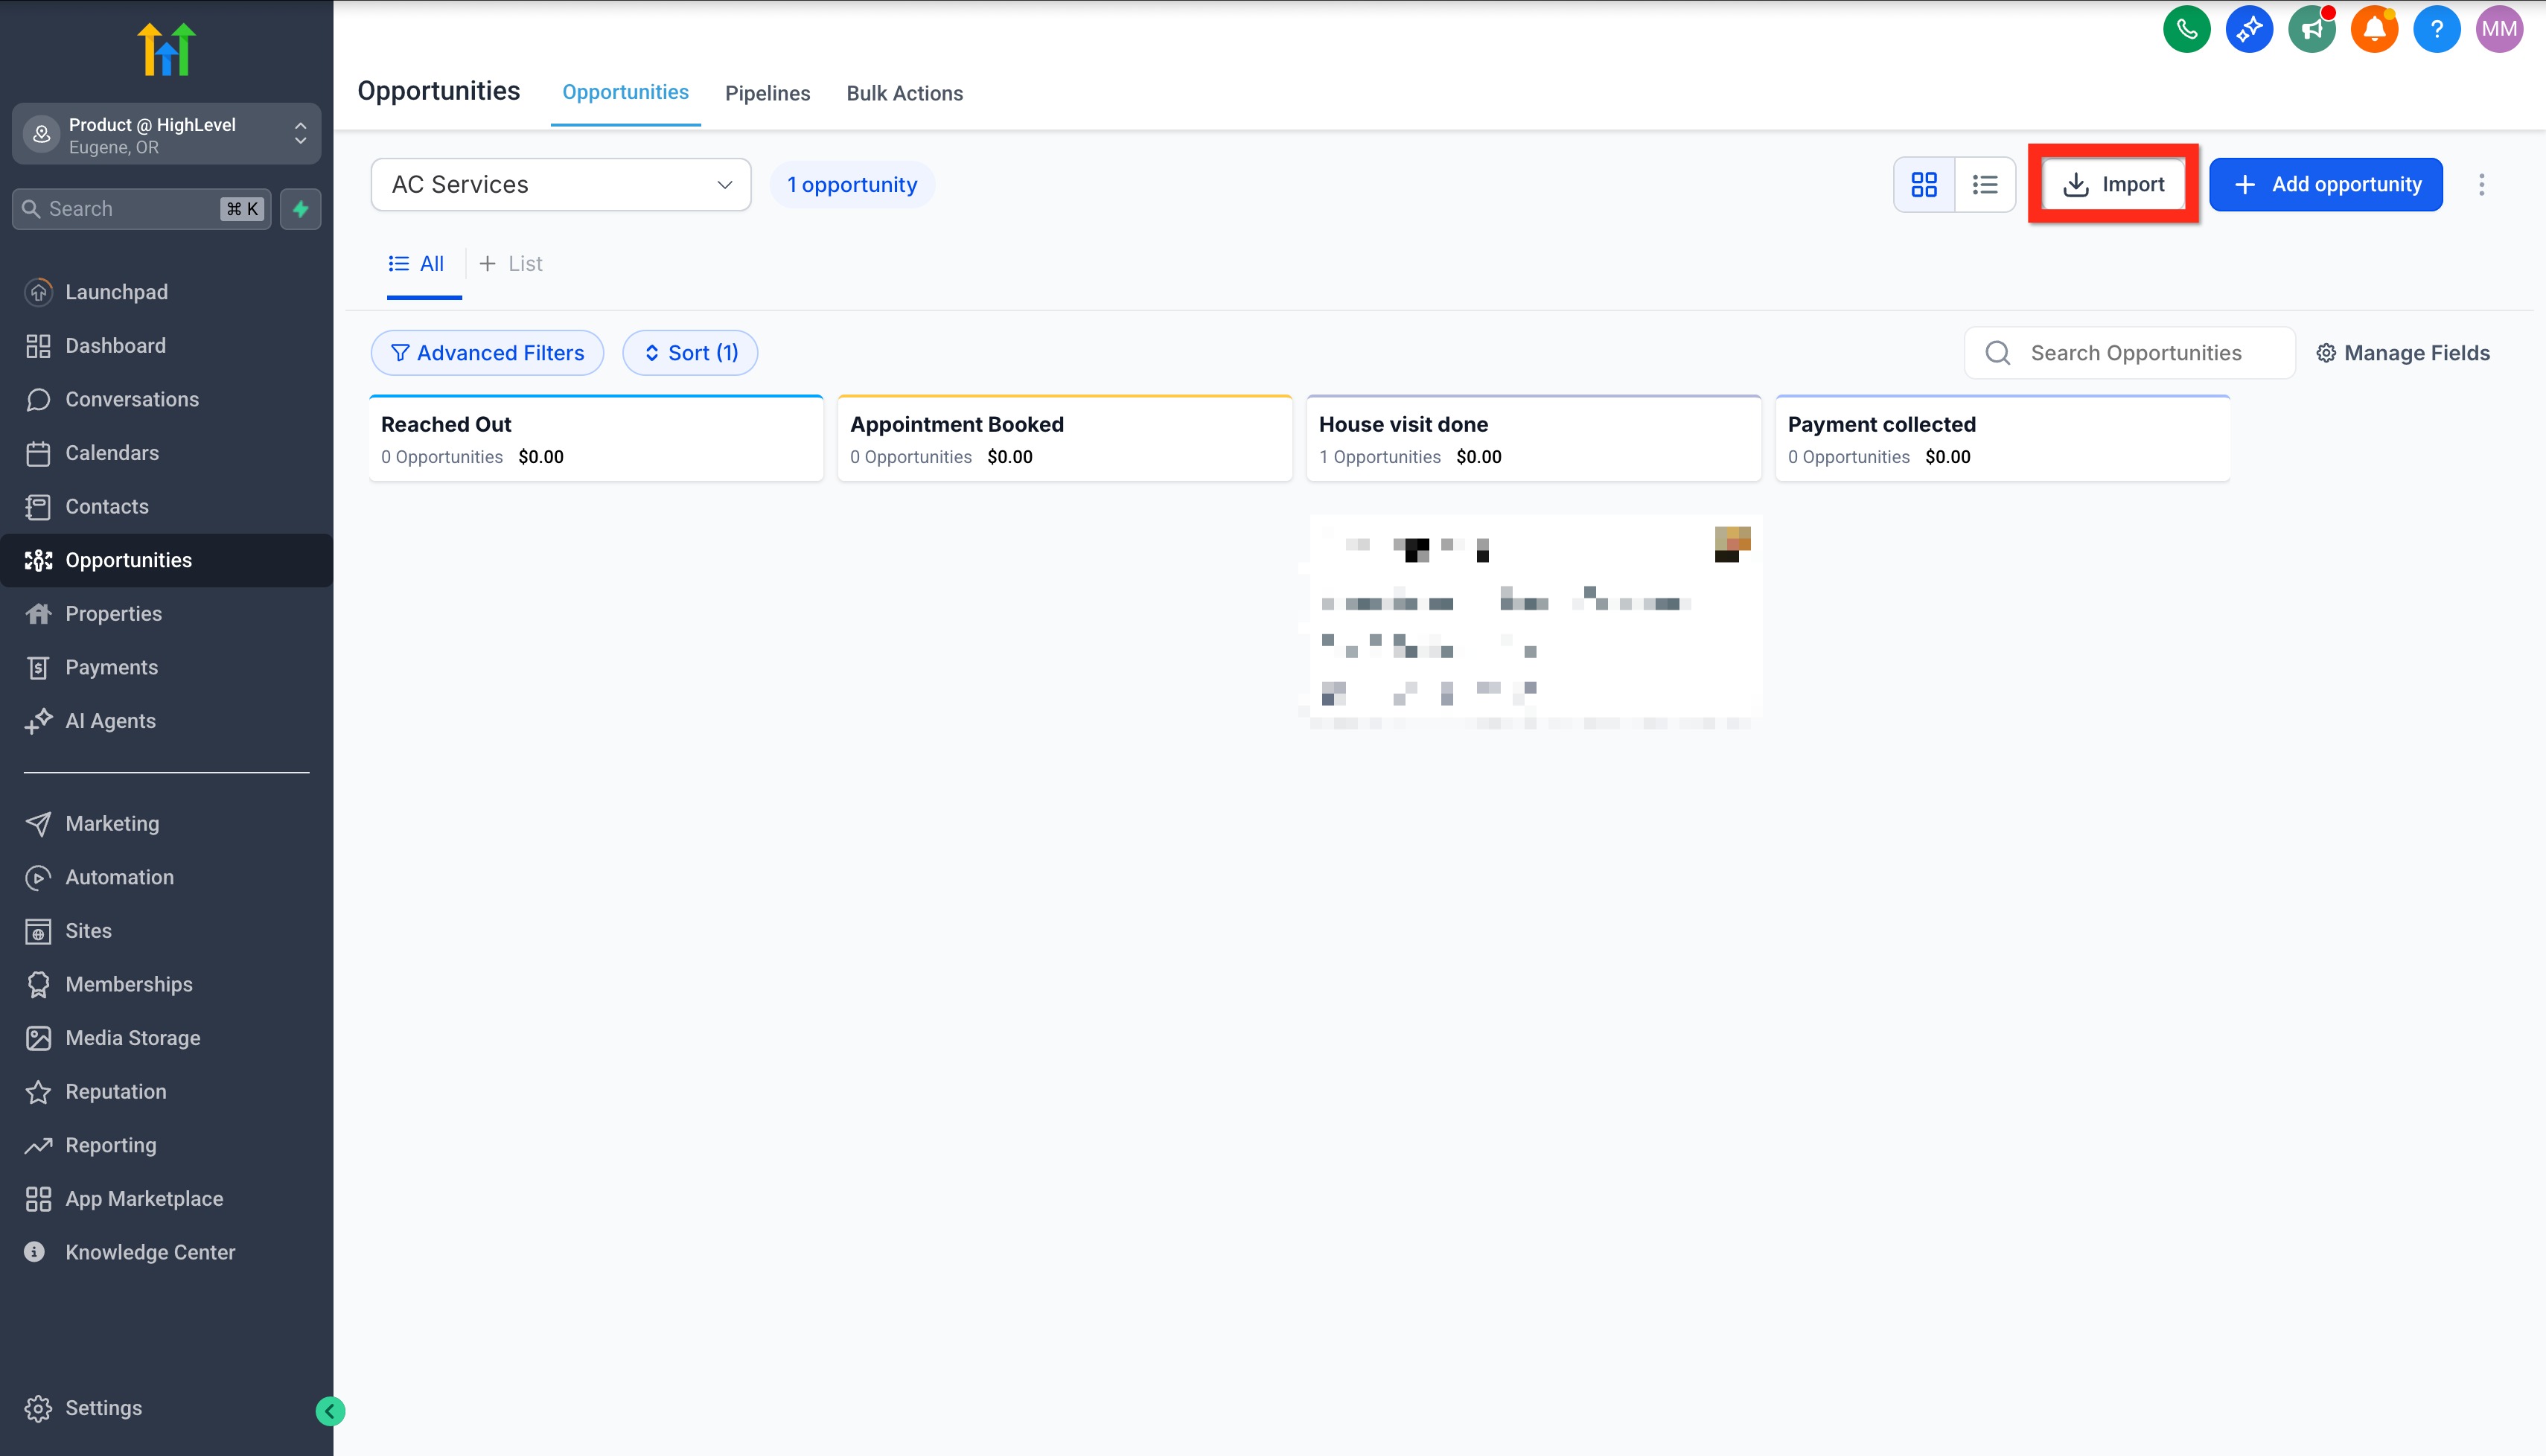Open the Sort (1) options
The image size is (2546, 1456).
(690, 353)
